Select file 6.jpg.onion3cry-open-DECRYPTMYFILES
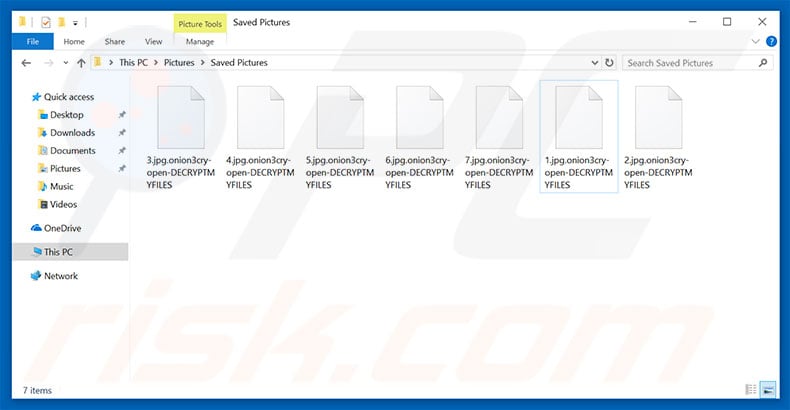The height and width of the screenshot is (410, 790). [x=419, y=136]
